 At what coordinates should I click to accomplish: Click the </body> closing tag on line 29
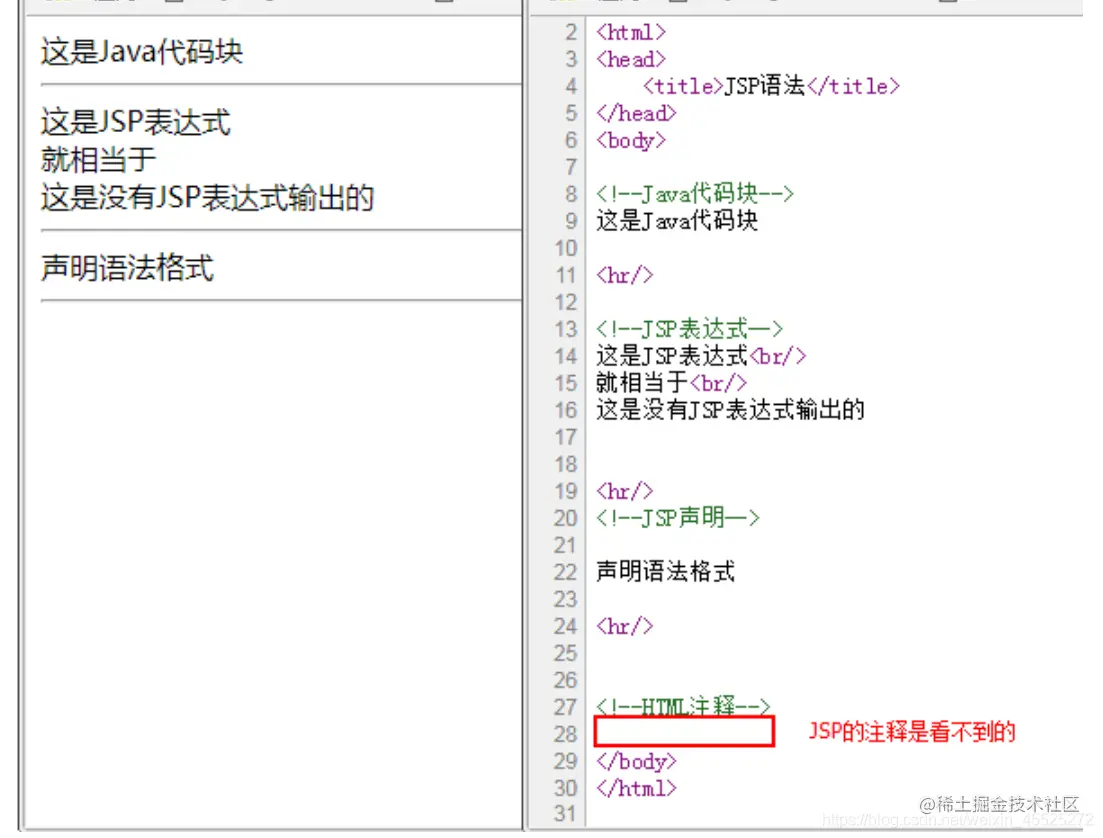pos(636,761)
